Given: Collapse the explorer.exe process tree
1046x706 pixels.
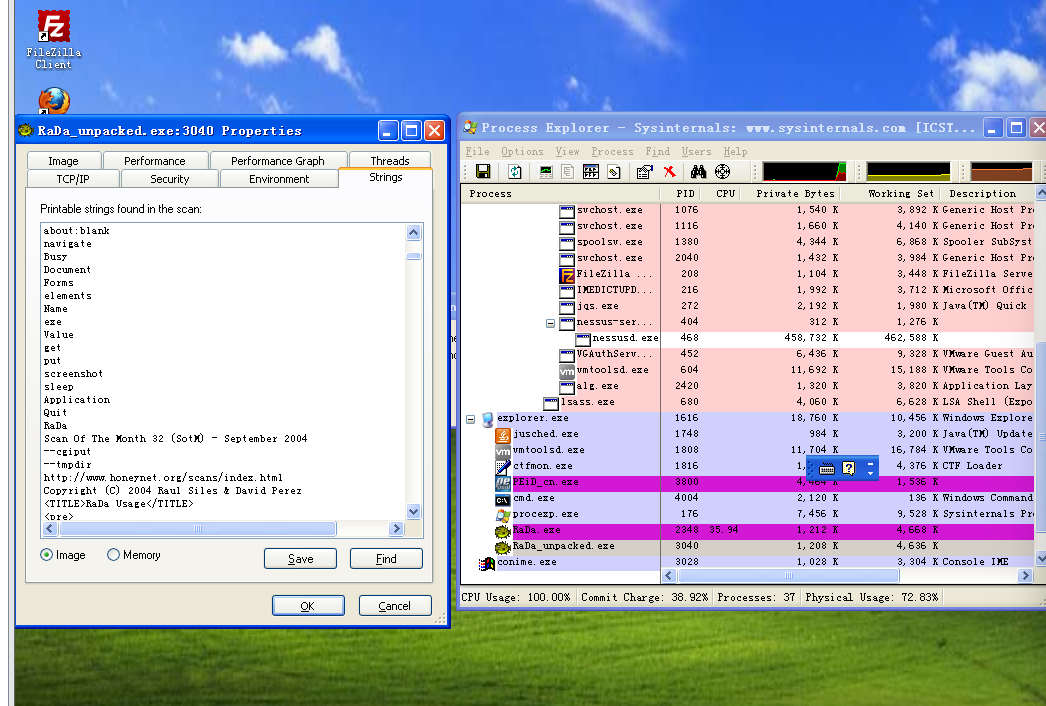Looking at the screenshot, I should [470, 419].
